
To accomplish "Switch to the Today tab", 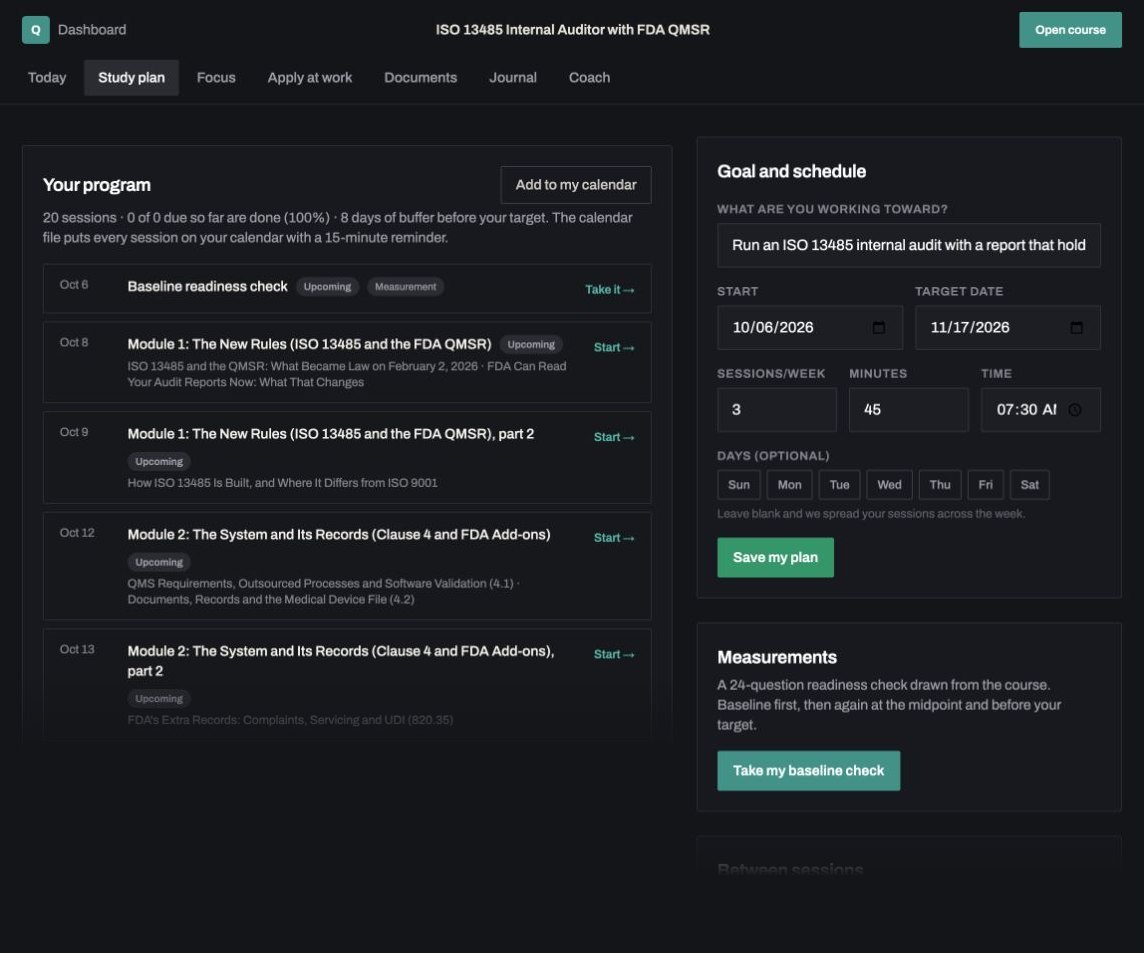I will [x=47, y=77].
